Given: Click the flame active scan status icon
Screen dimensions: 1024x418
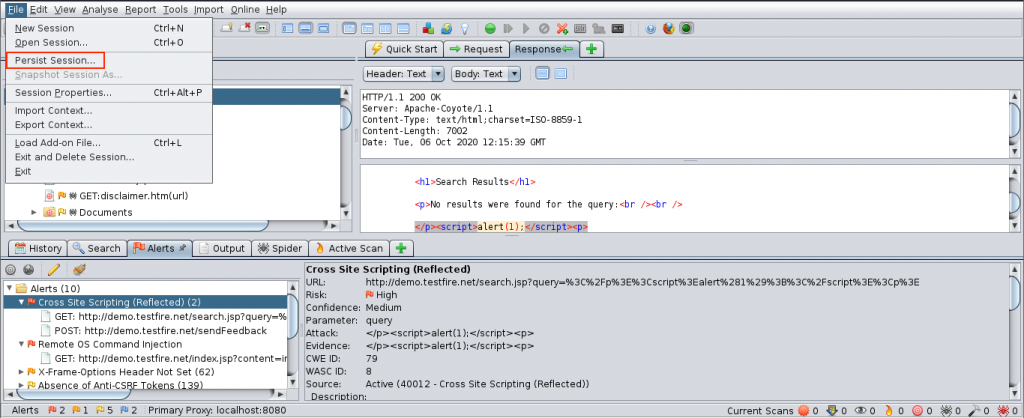Looking at the screenshot, I should click(889, 411).
